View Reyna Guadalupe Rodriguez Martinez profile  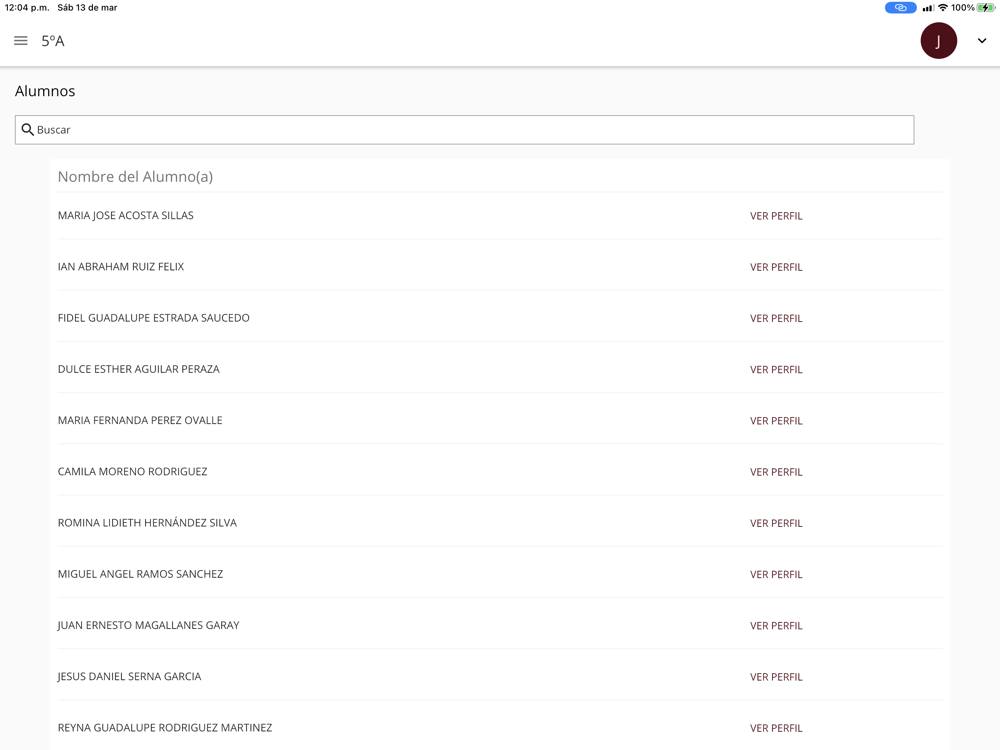776,728
